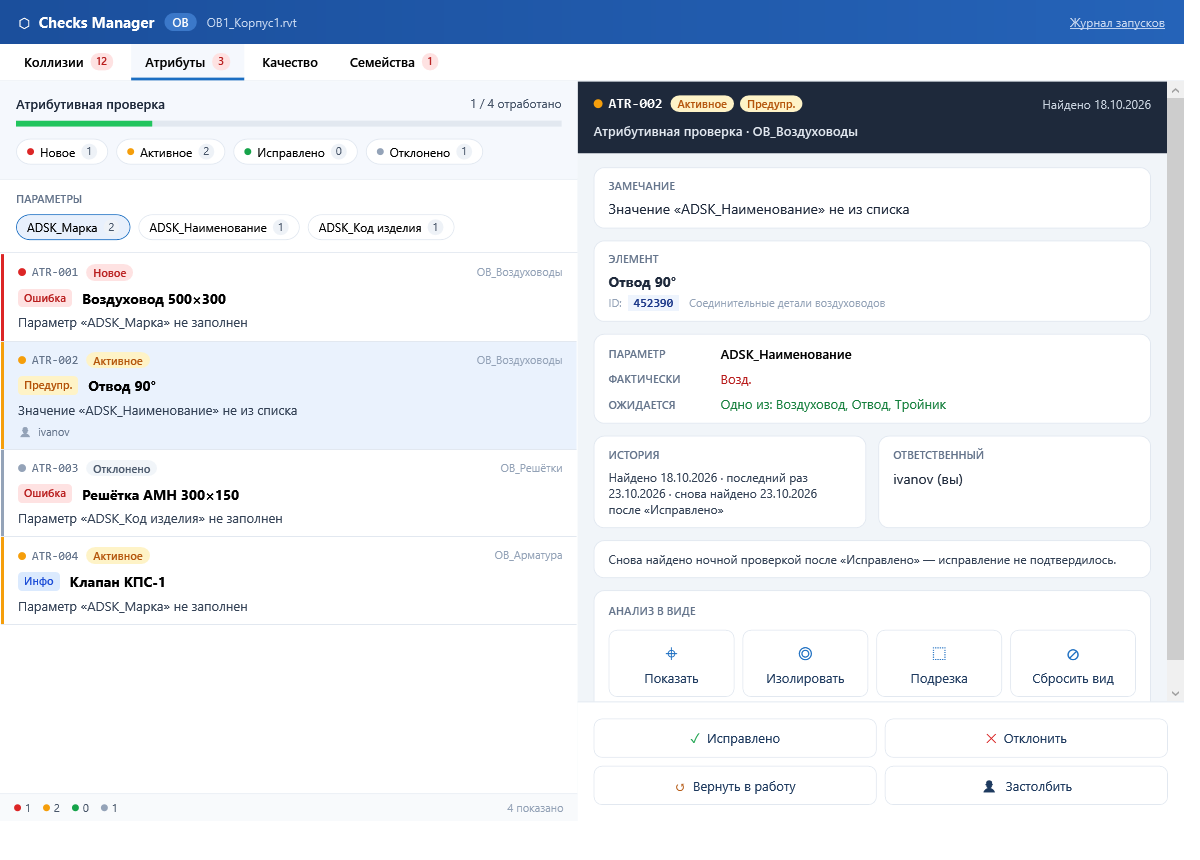Click the dashed box icon on Подрезка

pyautogui.click(x=939, y=654)
